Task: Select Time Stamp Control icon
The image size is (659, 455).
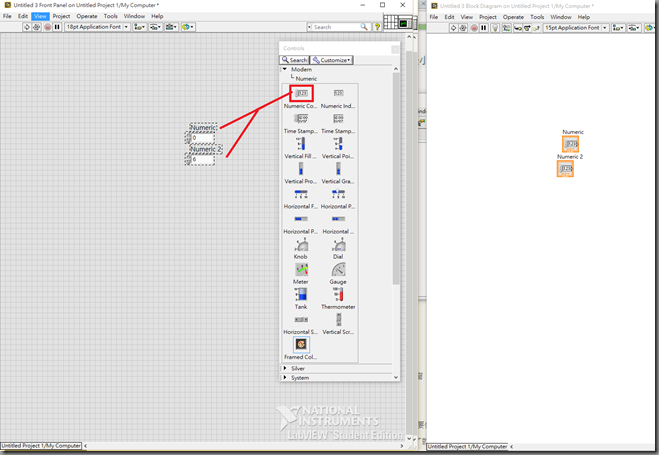Action: click(301, 118)
